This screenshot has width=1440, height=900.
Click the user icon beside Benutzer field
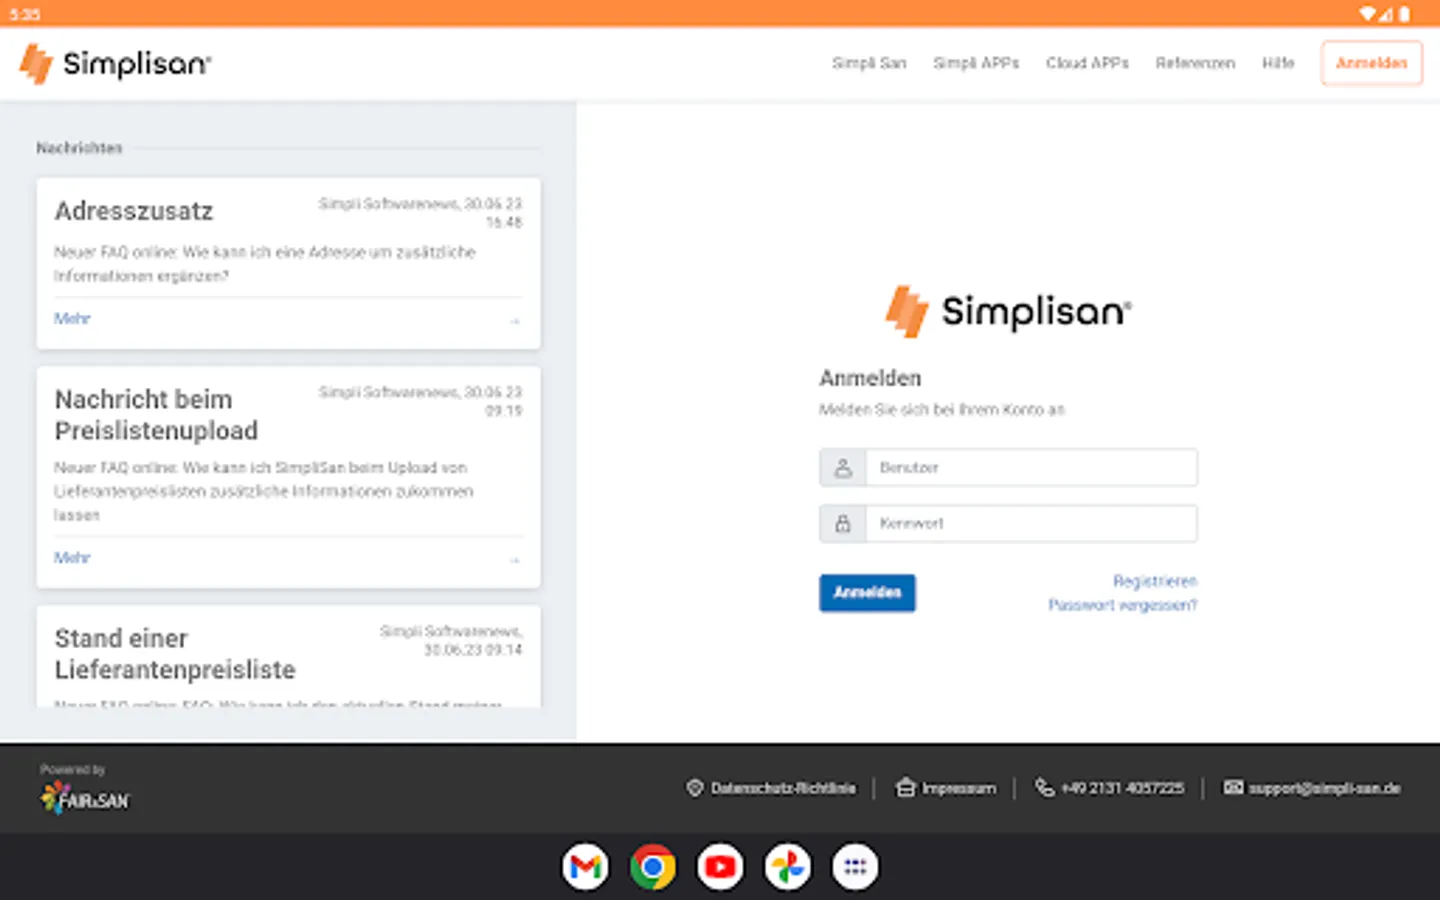[x=843, y=467]
